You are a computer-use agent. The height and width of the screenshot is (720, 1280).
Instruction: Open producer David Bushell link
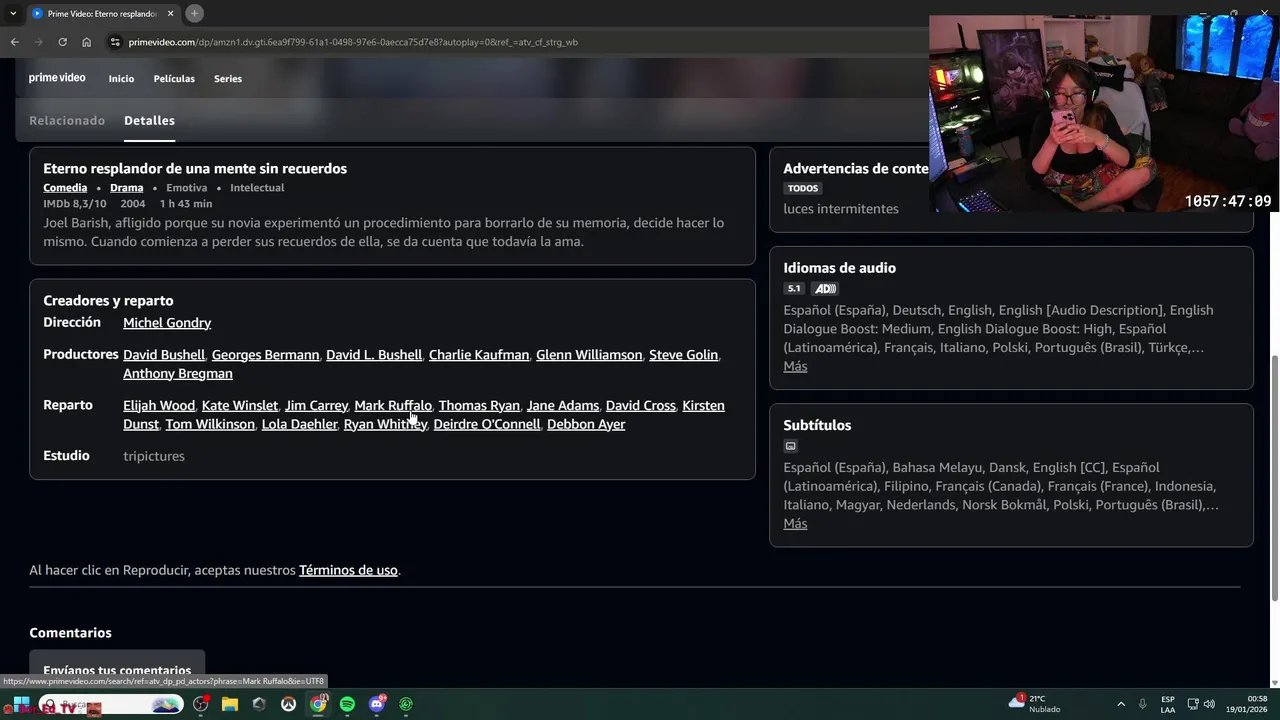point(164,355)
